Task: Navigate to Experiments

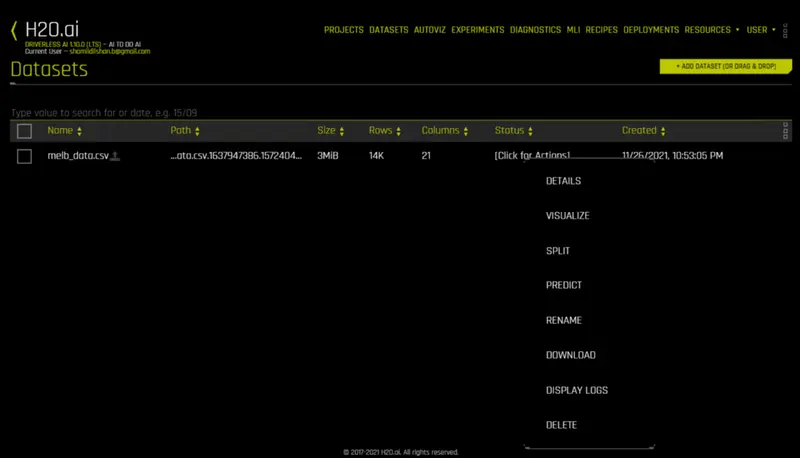Action: click(478, 30)
